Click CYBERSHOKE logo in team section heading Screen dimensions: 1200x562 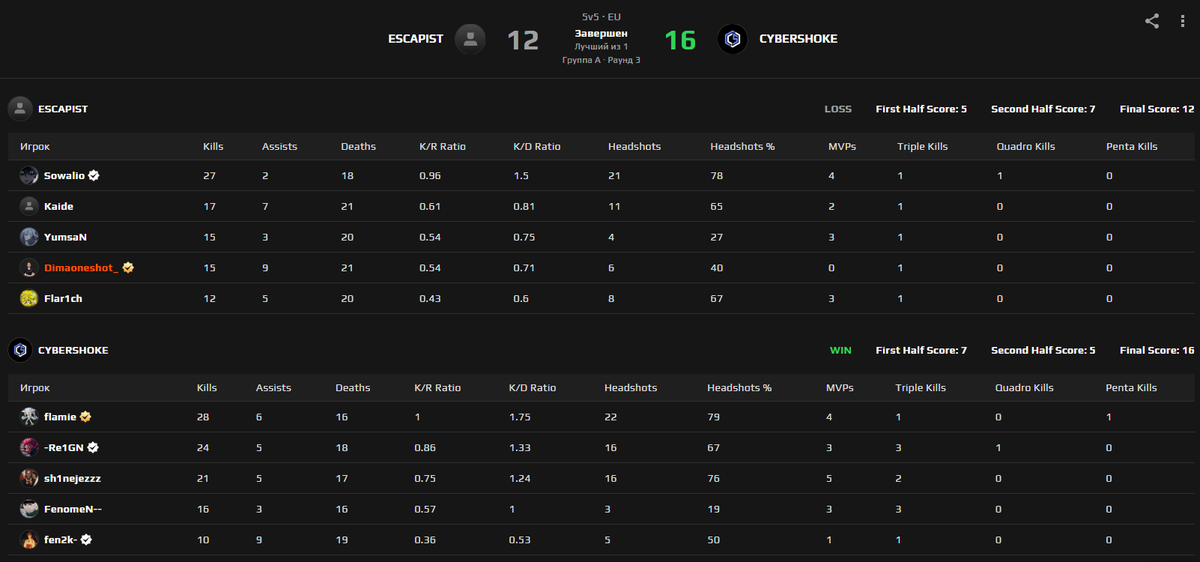click(19, 350)
